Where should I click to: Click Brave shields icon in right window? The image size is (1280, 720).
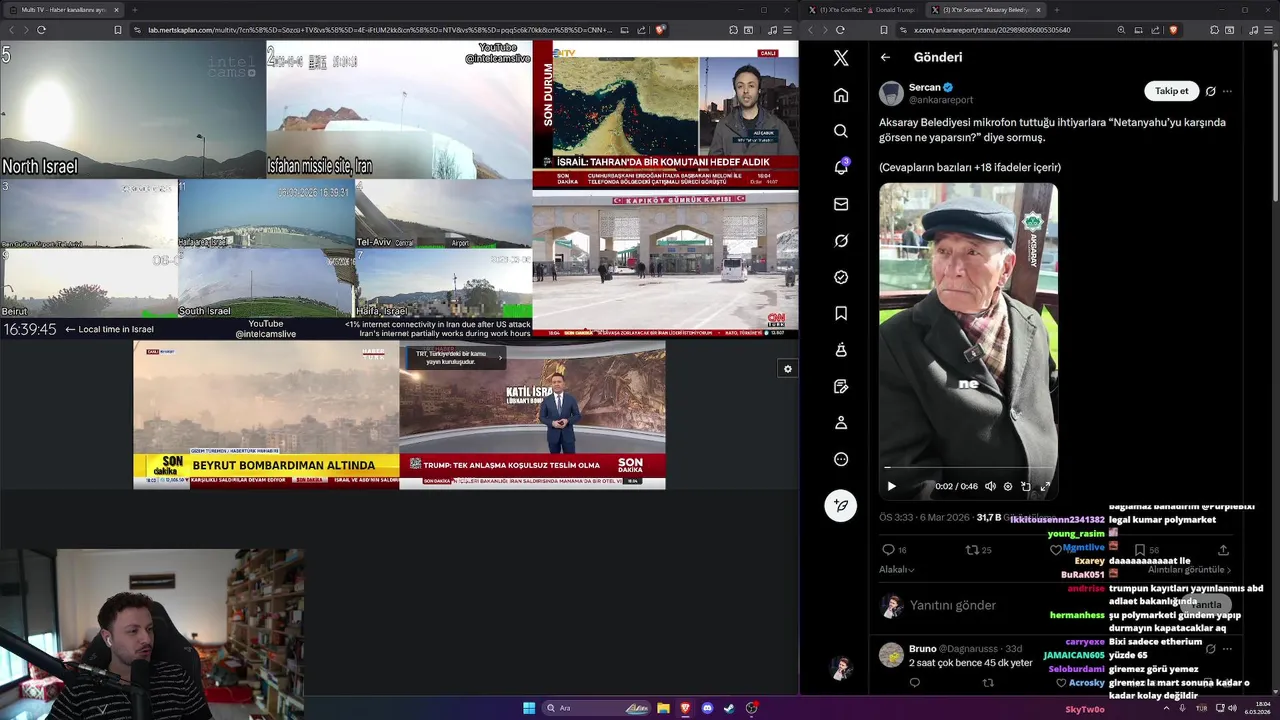(x=1173, y=30)
